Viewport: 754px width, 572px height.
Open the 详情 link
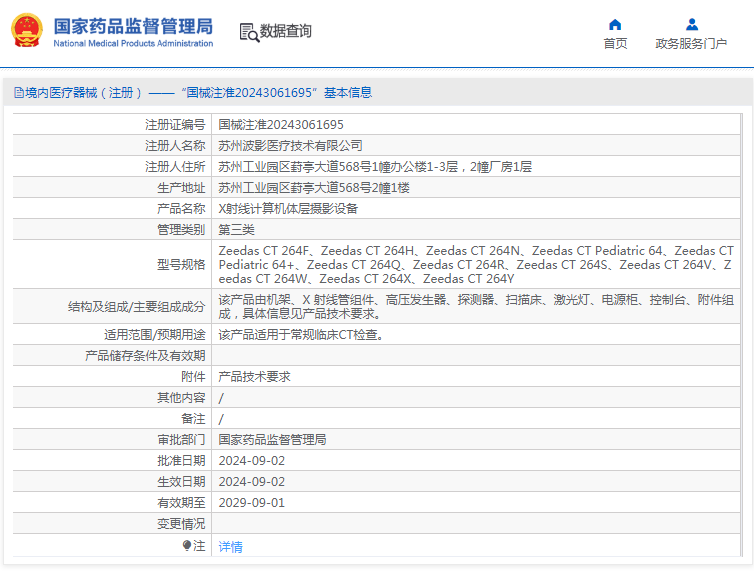pos(230,547)
